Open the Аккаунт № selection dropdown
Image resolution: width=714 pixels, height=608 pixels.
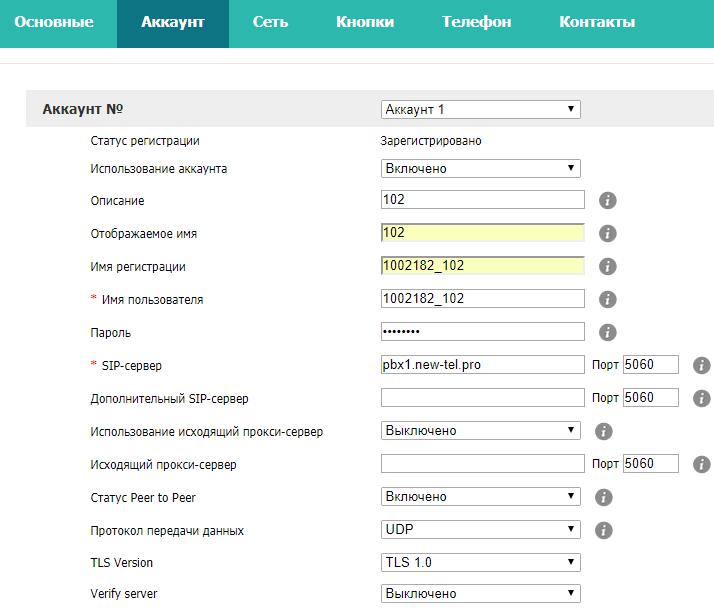pos(480,110)
